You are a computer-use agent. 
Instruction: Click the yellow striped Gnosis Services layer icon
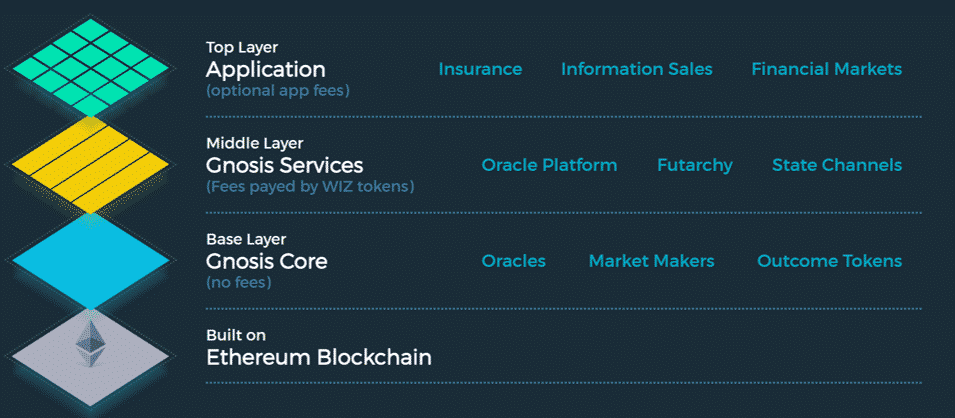click(90, 165)
